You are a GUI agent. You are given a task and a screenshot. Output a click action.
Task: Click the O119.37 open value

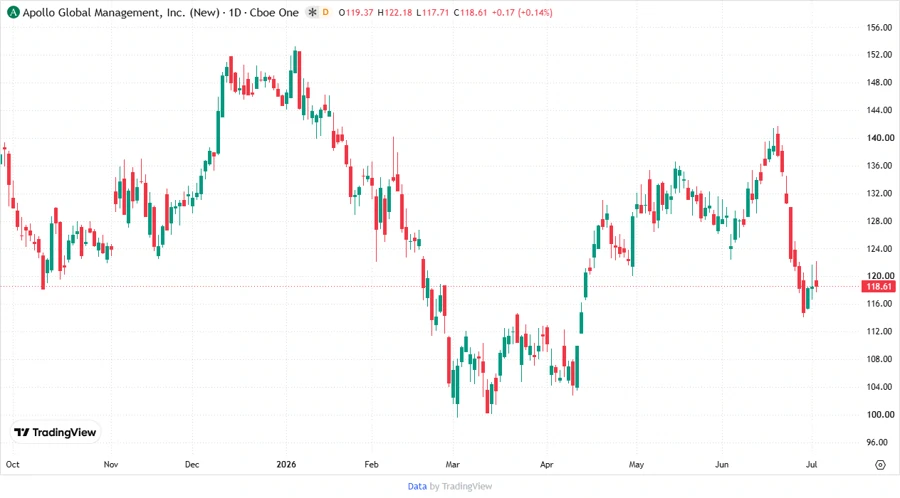pos(356,12)
